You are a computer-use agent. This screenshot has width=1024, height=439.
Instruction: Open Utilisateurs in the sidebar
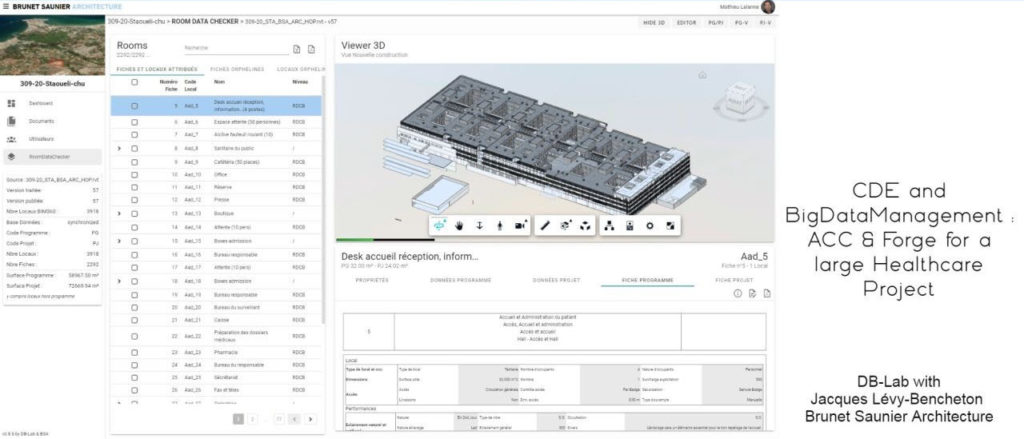tap(52, 139)
